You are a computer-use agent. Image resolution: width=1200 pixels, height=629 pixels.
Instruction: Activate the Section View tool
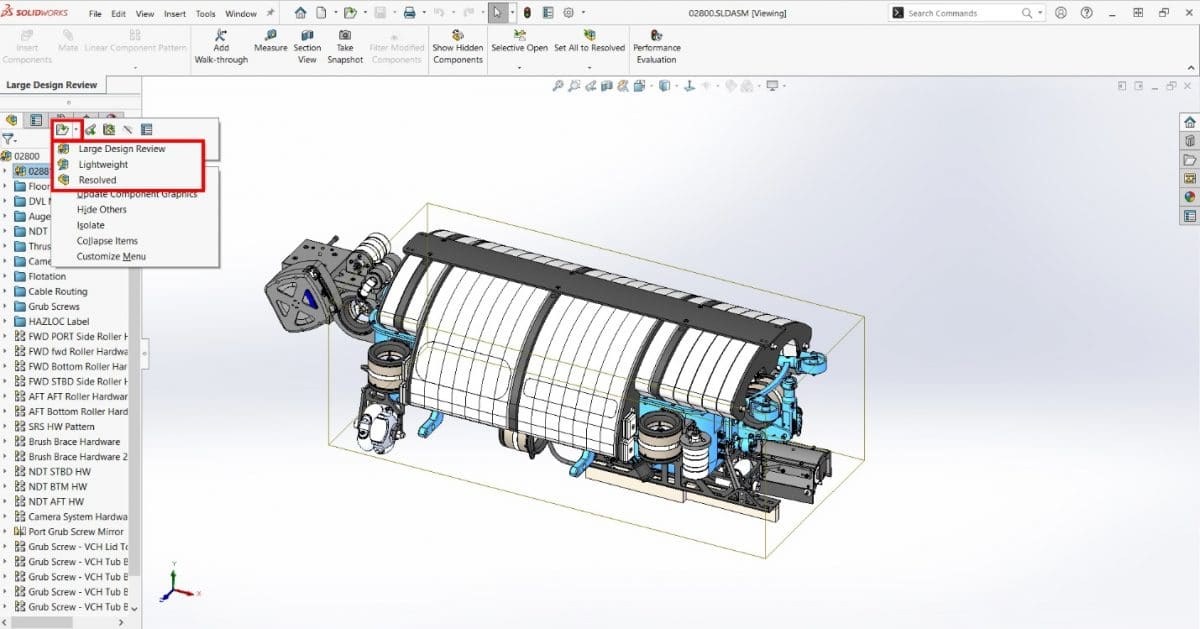click(x=307, y=35)
